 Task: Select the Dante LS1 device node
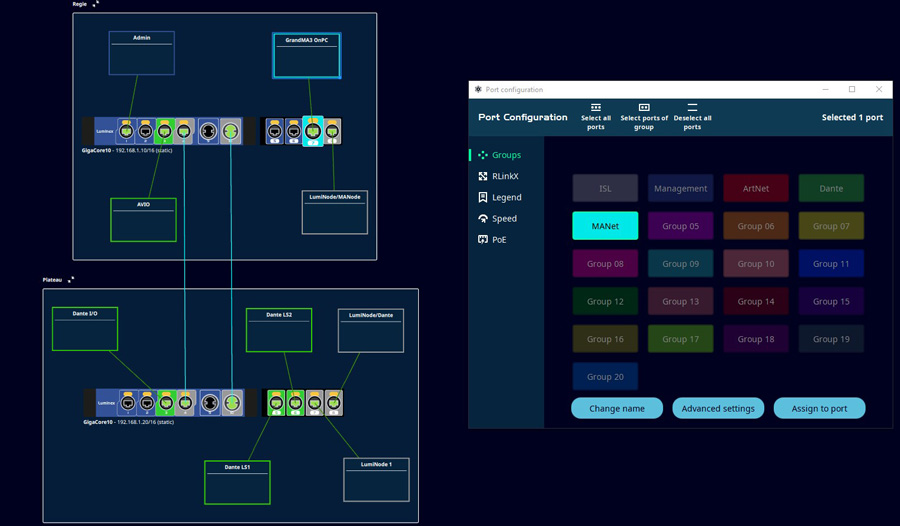[x=237, y=482]
